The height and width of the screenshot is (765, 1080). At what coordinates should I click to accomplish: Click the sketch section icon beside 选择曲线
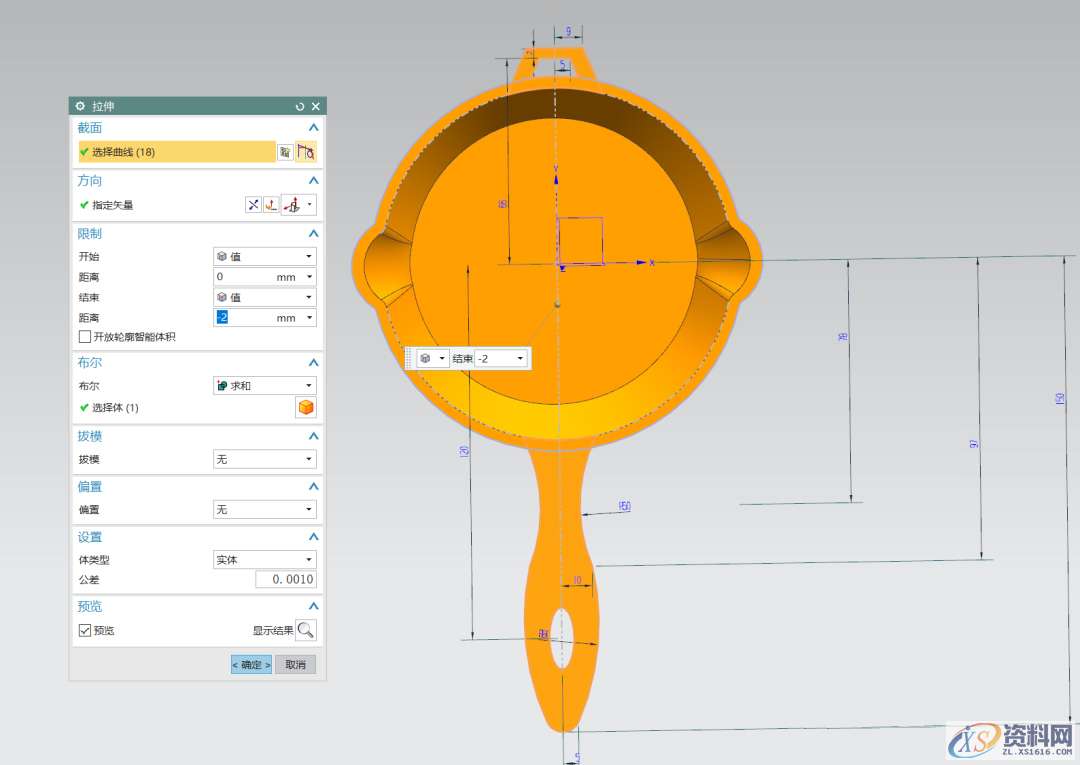(x=285, y=152)
